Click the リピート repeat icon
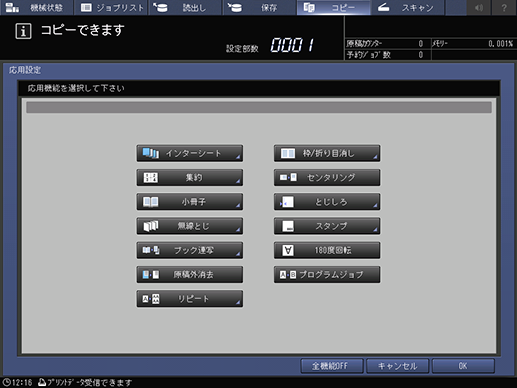517x388 pixels. click(151, 299)
